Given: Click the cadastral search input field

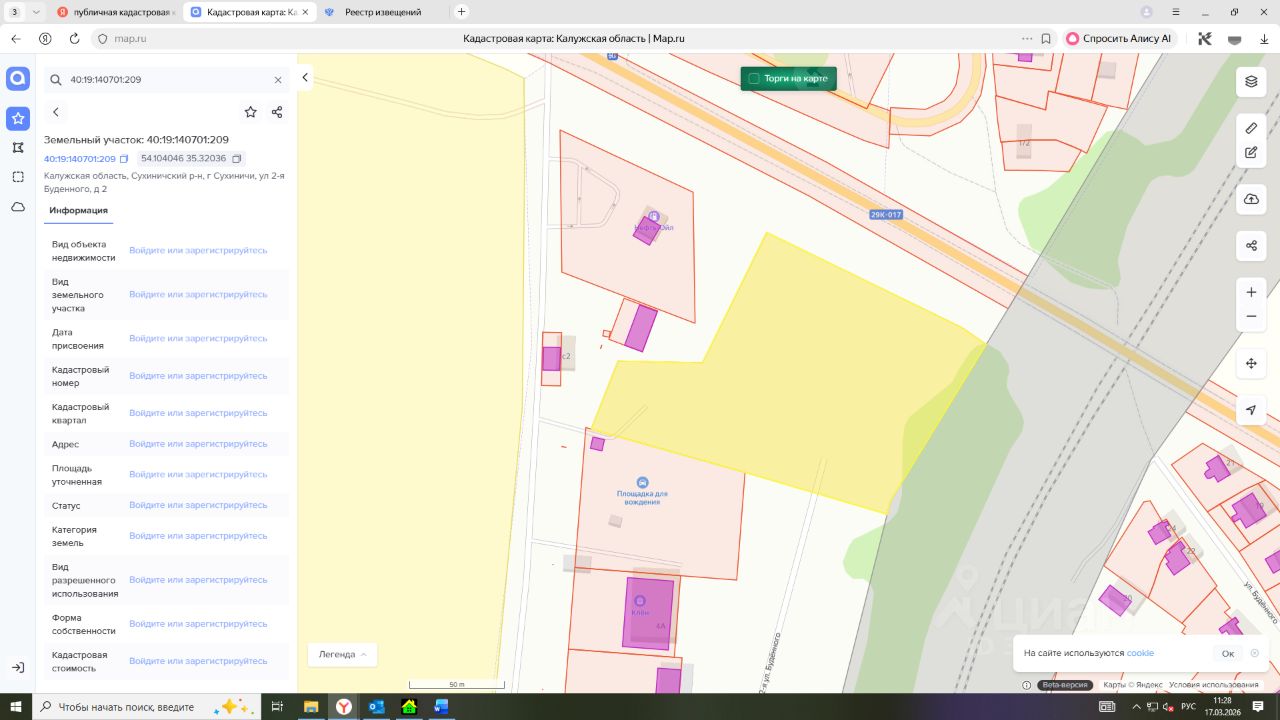Looking at the screenshot, I should [167, 80].
